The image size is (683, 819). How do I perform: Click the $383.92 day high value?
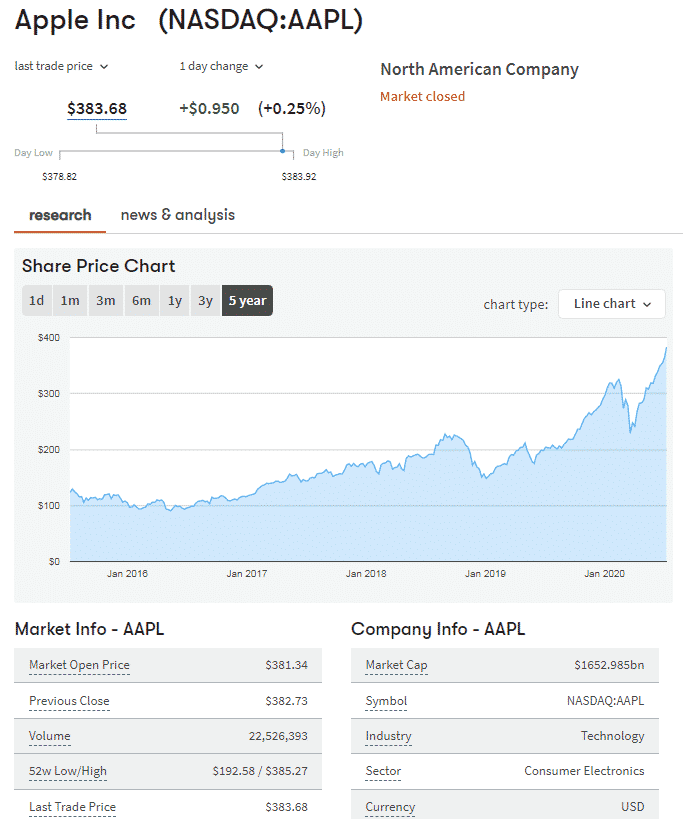click(299, 177)
